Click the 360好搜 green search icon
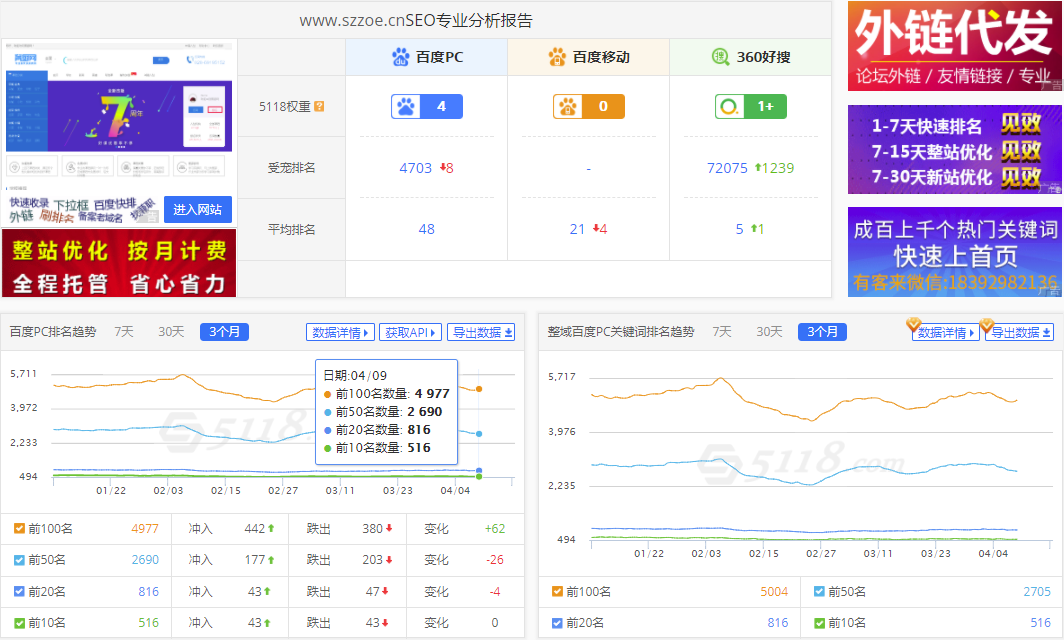The image size is (1064, 640). click(x=720, y=57)
